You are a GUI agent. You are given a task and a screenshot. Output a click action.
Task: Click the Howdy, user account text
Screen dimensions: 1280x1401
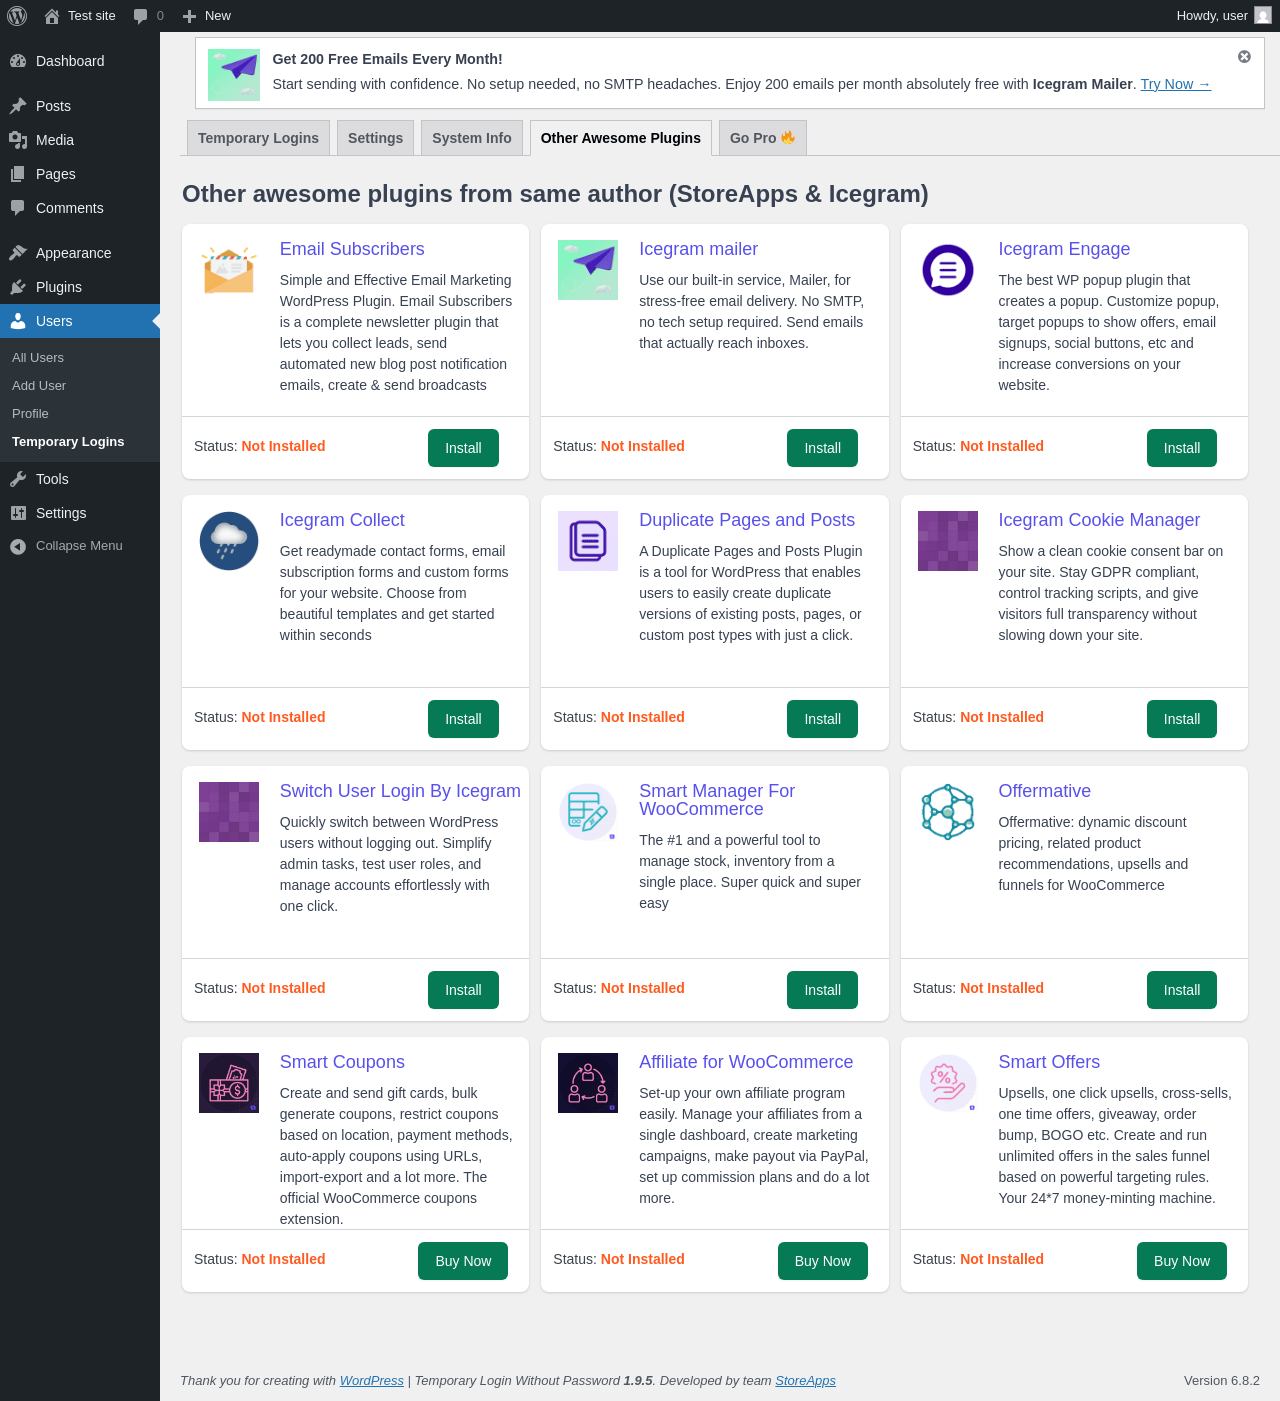1212,16
